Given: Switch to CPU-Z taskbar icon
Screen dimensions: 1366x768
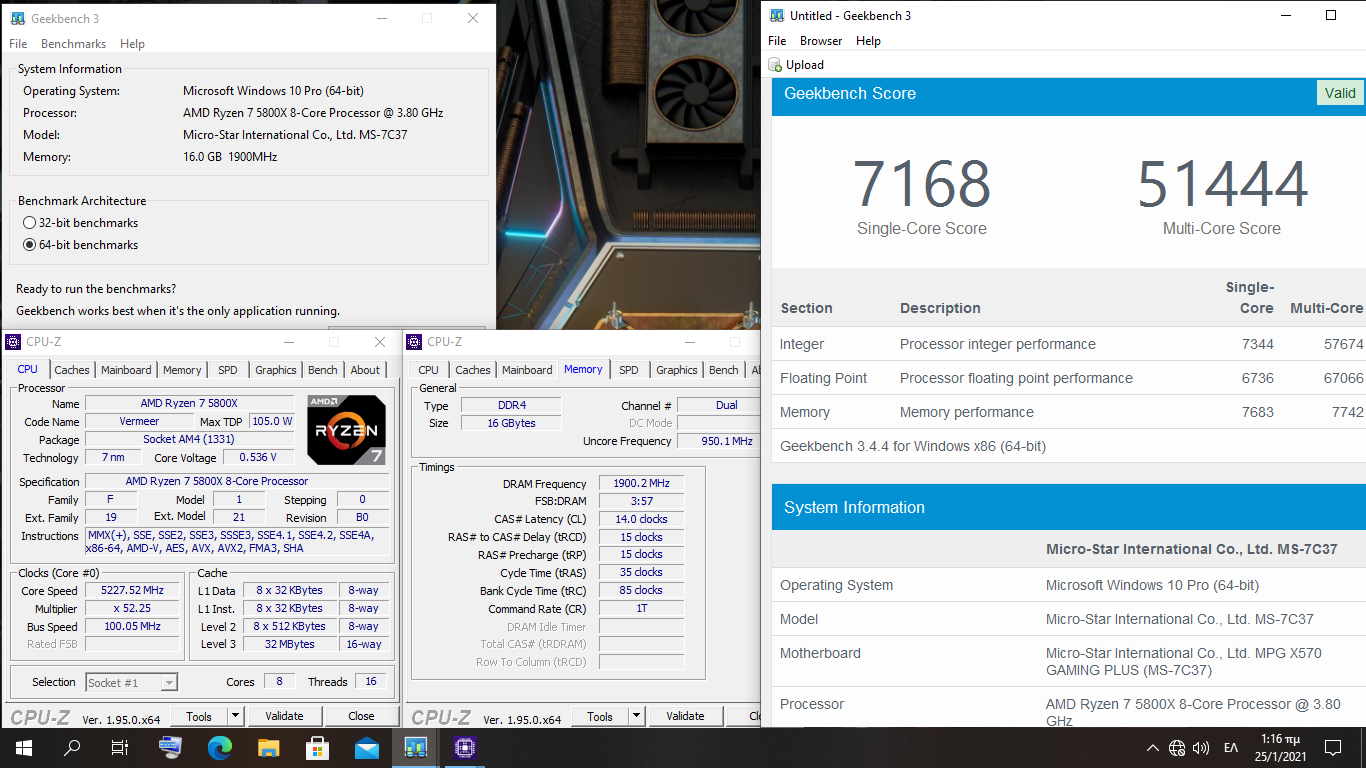Looking at the screenshot, I should click(x=464, y=747).
